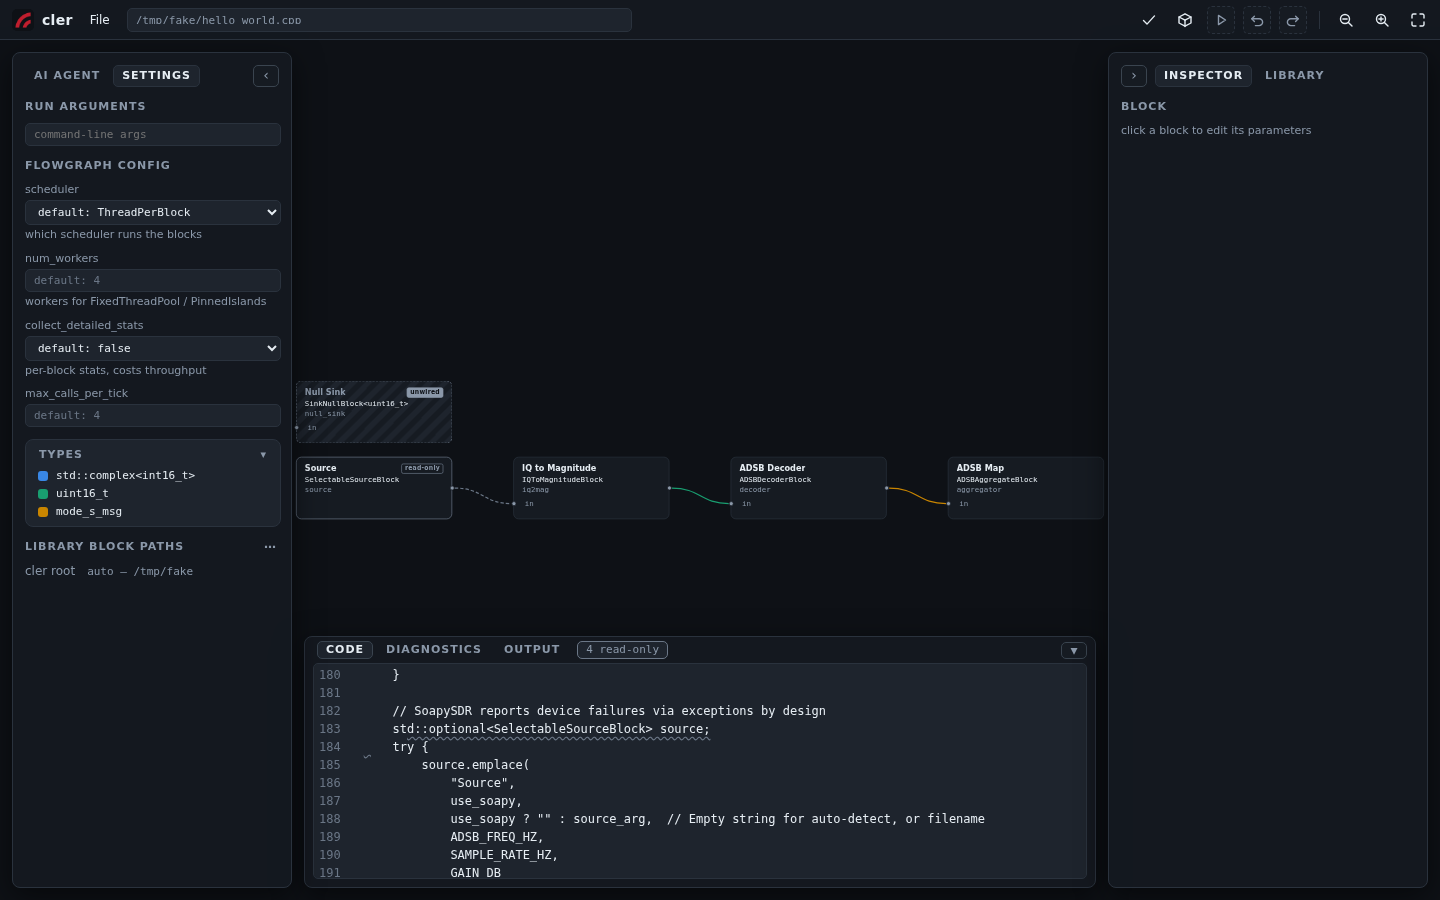Click the Null Sink input port

(x=297, y=428)
